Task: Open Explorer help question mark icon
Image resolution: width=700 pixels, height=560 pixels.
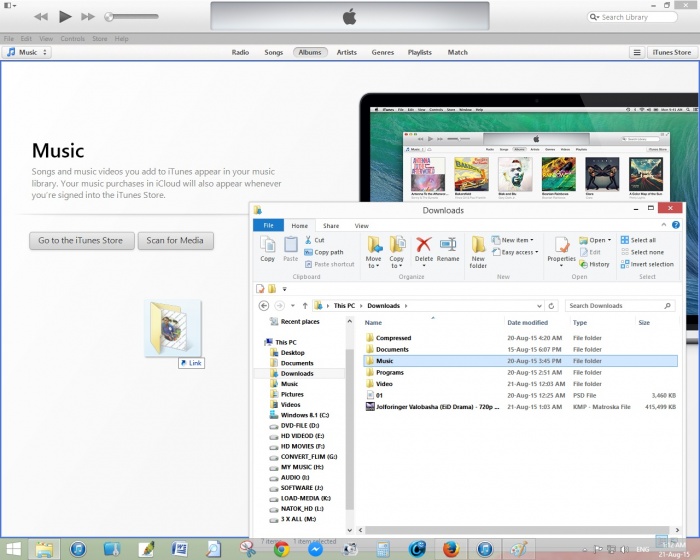Action: [676, 226]
